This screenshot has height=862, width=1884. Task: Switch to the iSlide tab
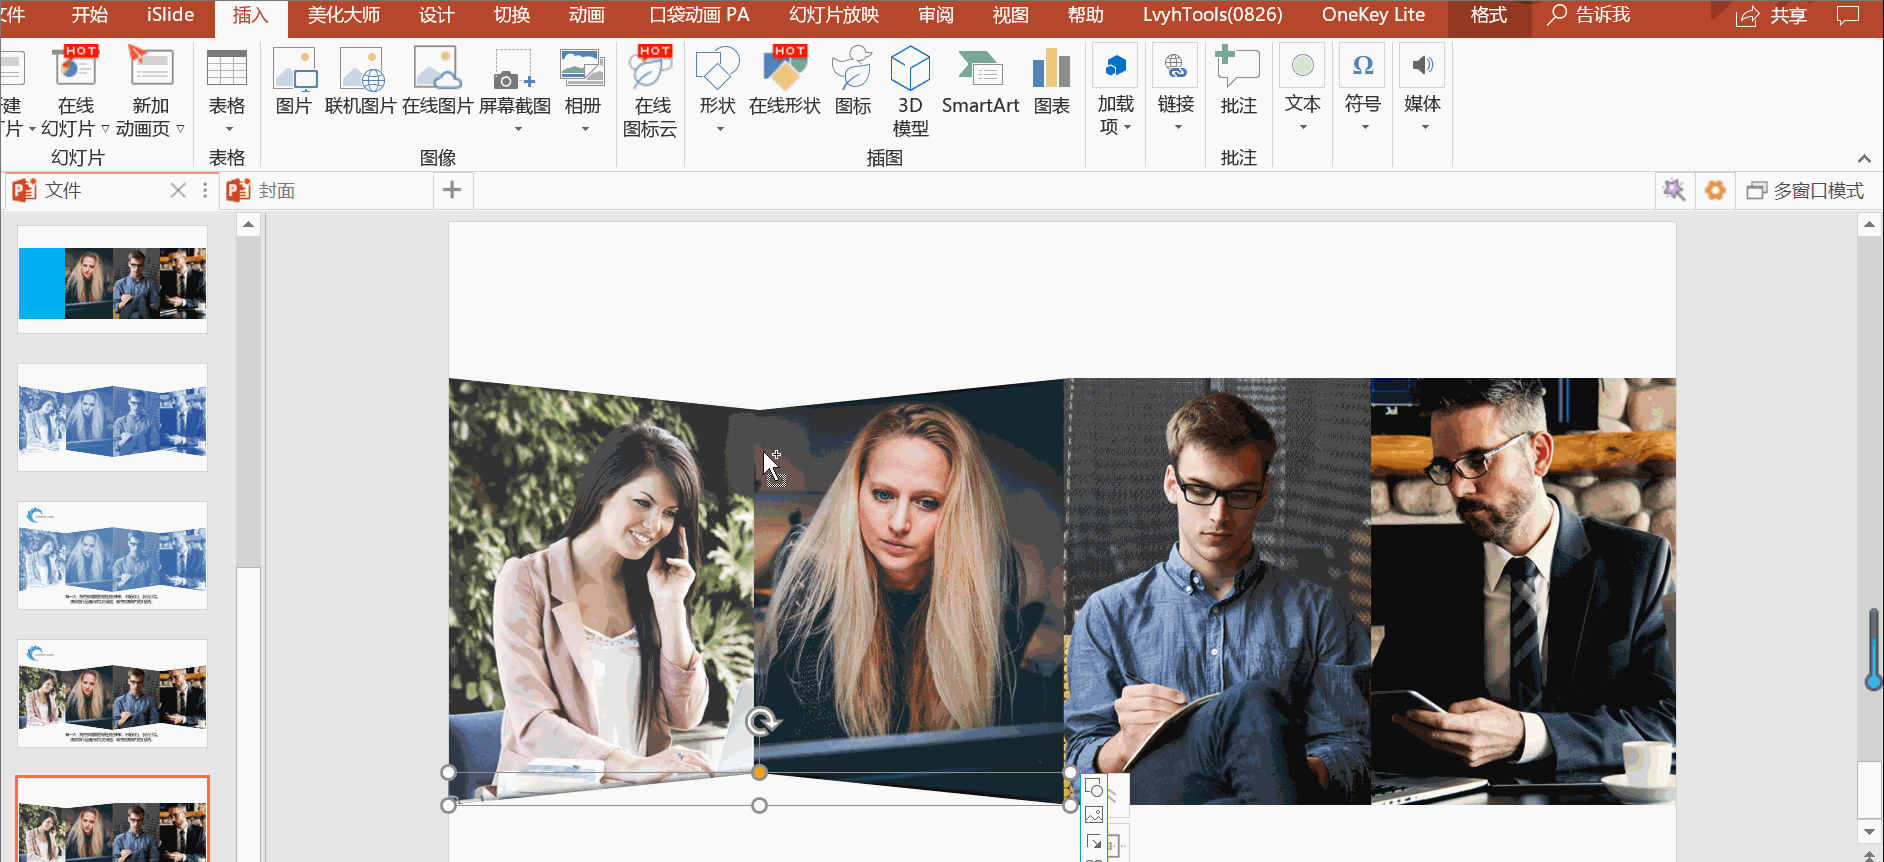tap(170, 15)
